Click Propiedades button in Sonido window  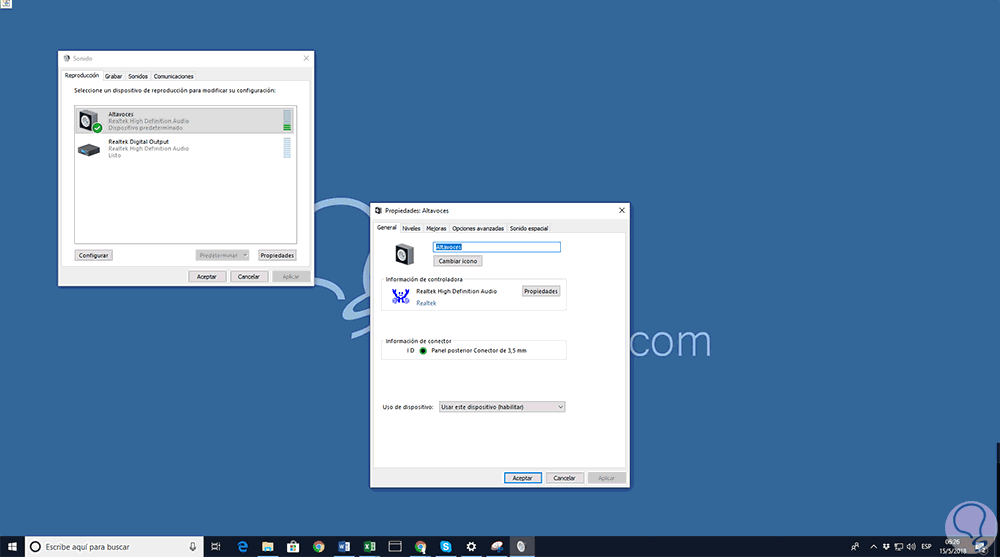(277, 255)
